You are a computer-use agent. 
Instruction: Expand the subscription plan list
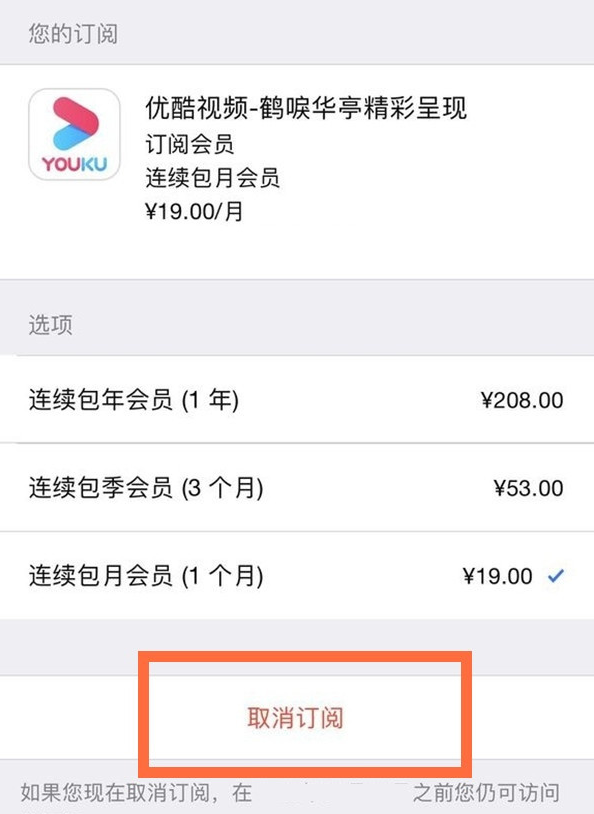[x=50, y=325]
